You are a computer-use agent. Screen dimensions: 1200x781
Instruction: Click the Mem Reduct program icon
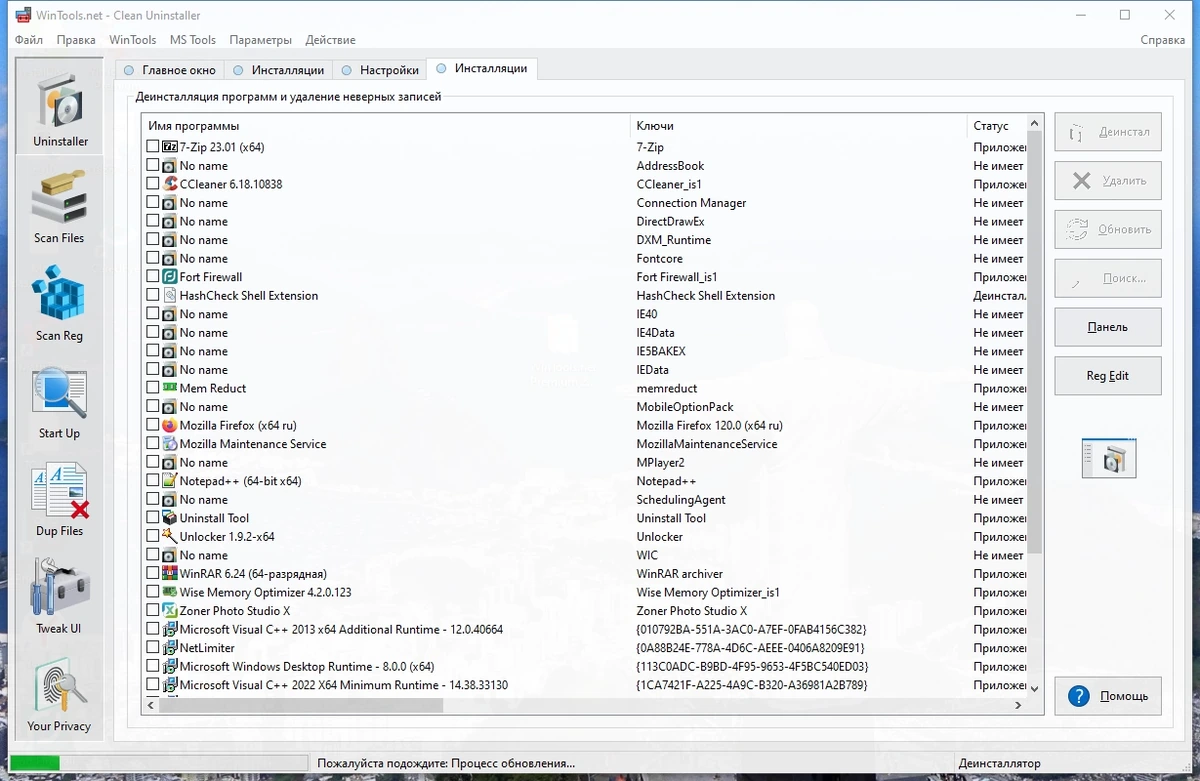170,388
